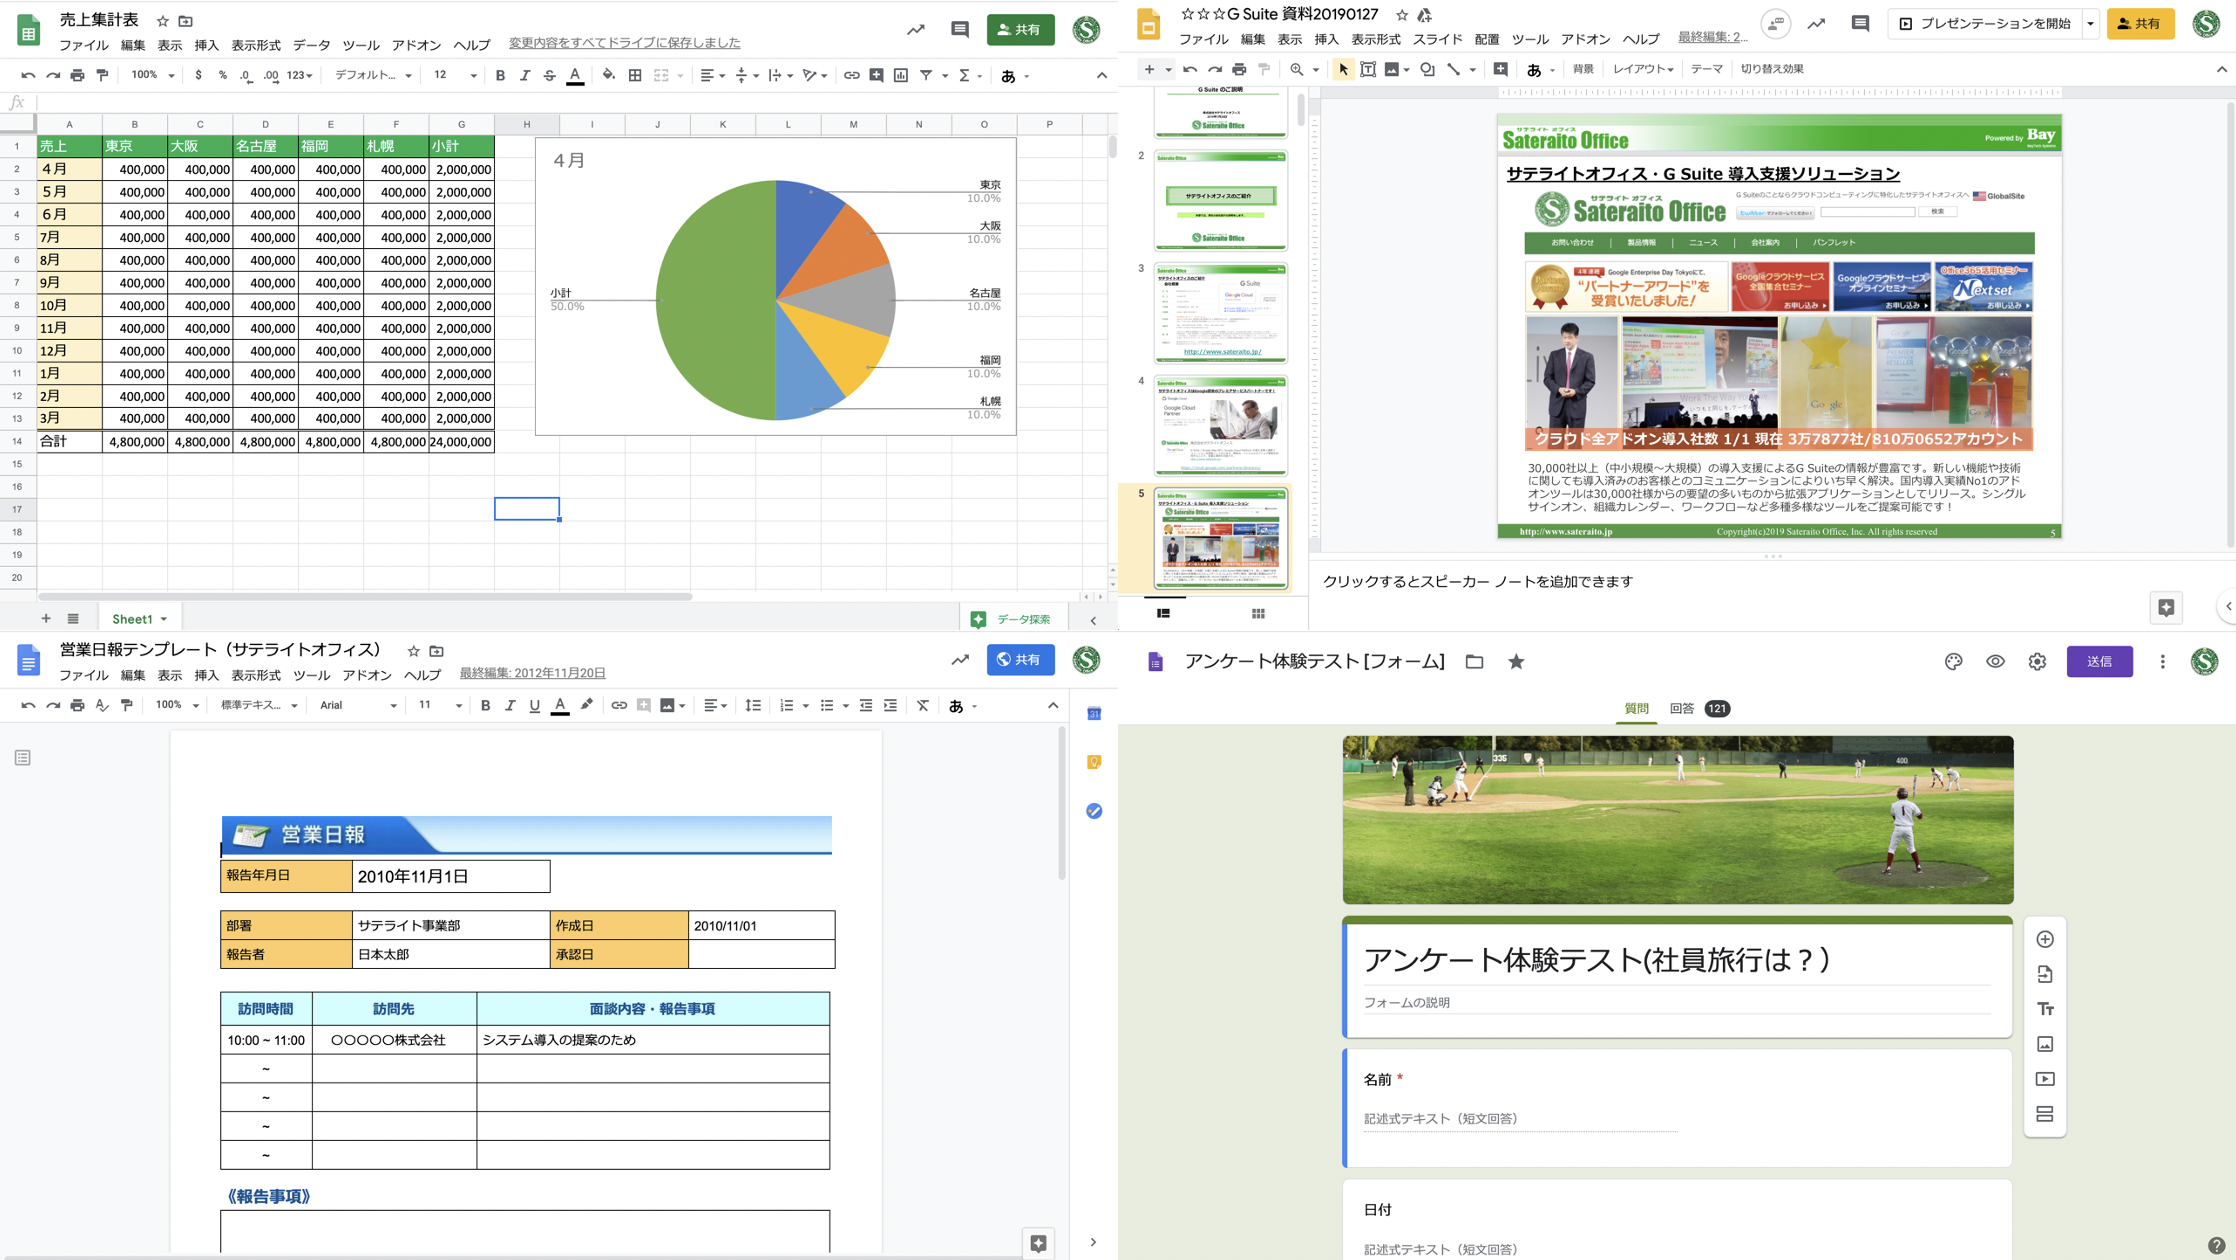Screen dimensions: 2236x1260
Task: Click green 共有 button in Sheets
Action: pos(1020,29)
